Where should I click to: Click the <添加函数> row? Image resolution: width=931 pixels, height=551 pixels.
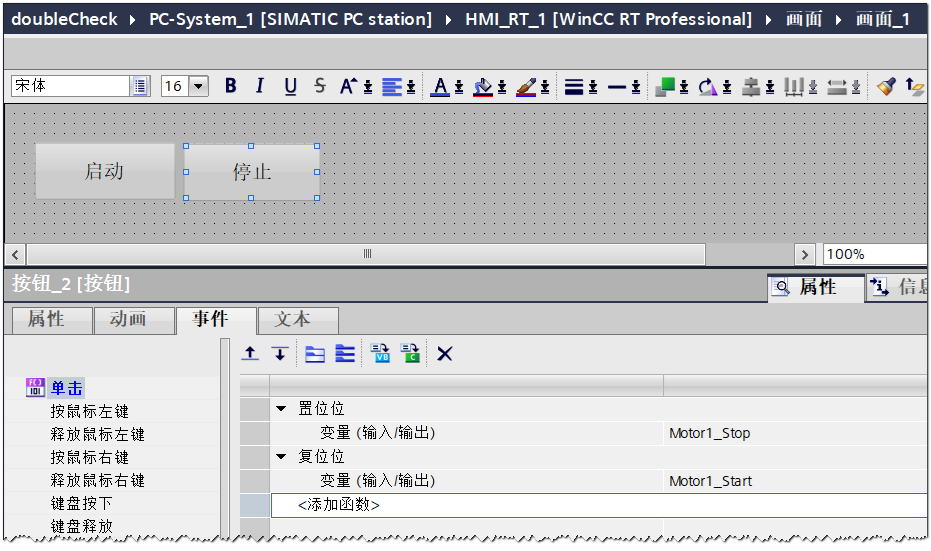pyautogui.click(x=339, y=505)
